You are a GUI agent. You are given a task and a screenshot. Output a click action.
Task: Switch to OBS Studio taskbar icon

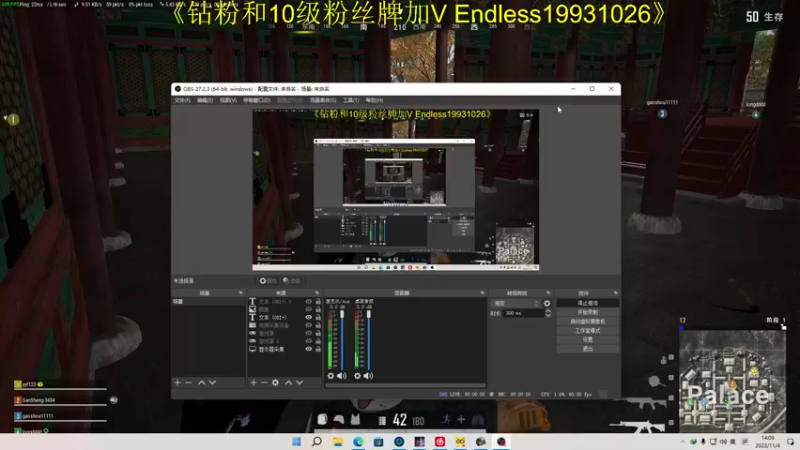coord(502,441)
